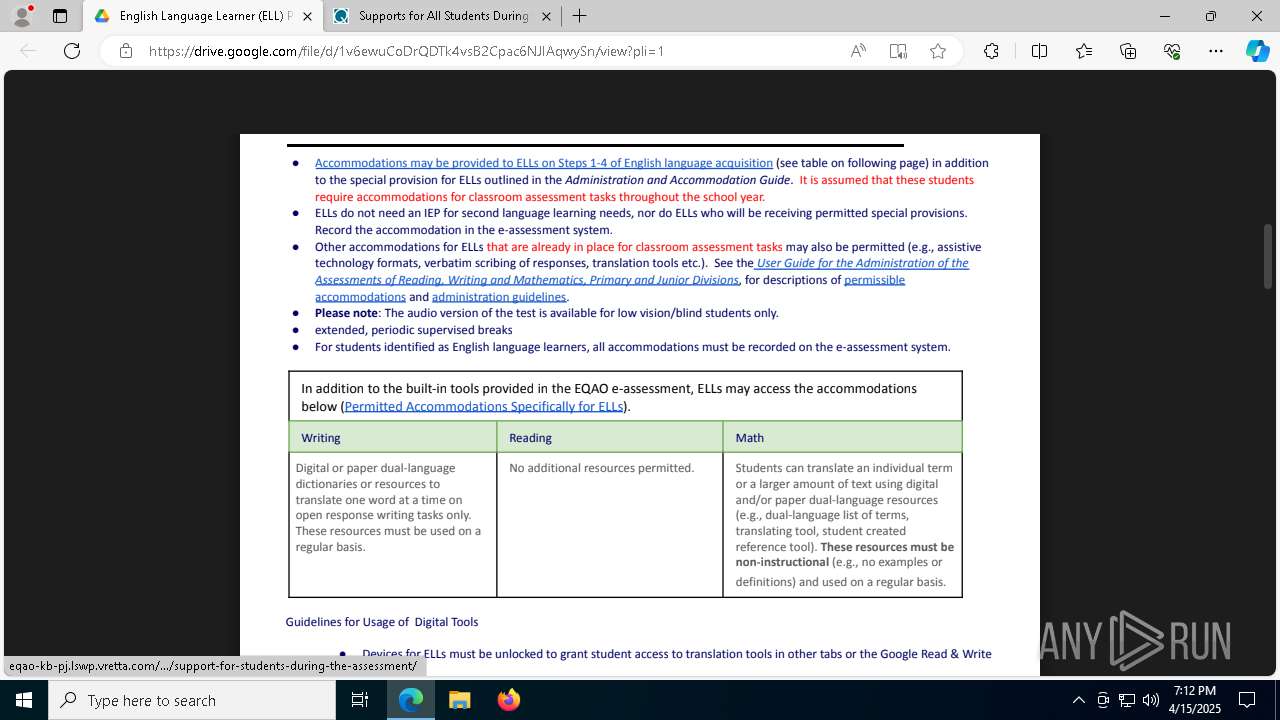
Task: Open Task View on taskbar
Action: (x=360, y=700)
